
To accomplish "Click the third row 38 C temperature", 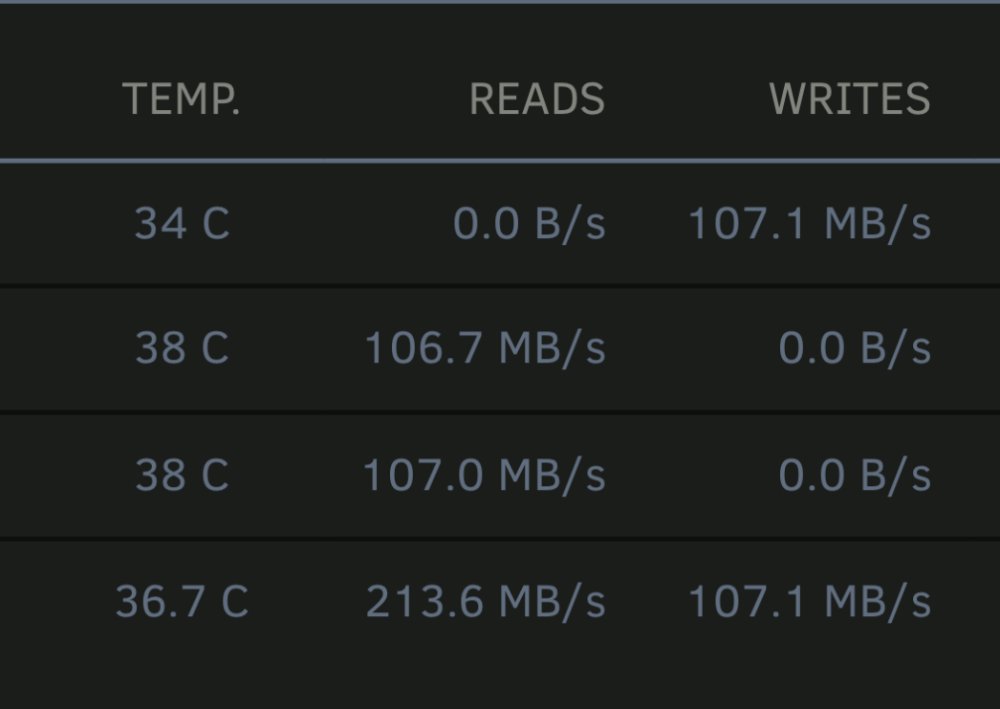I will pos(182,475).
